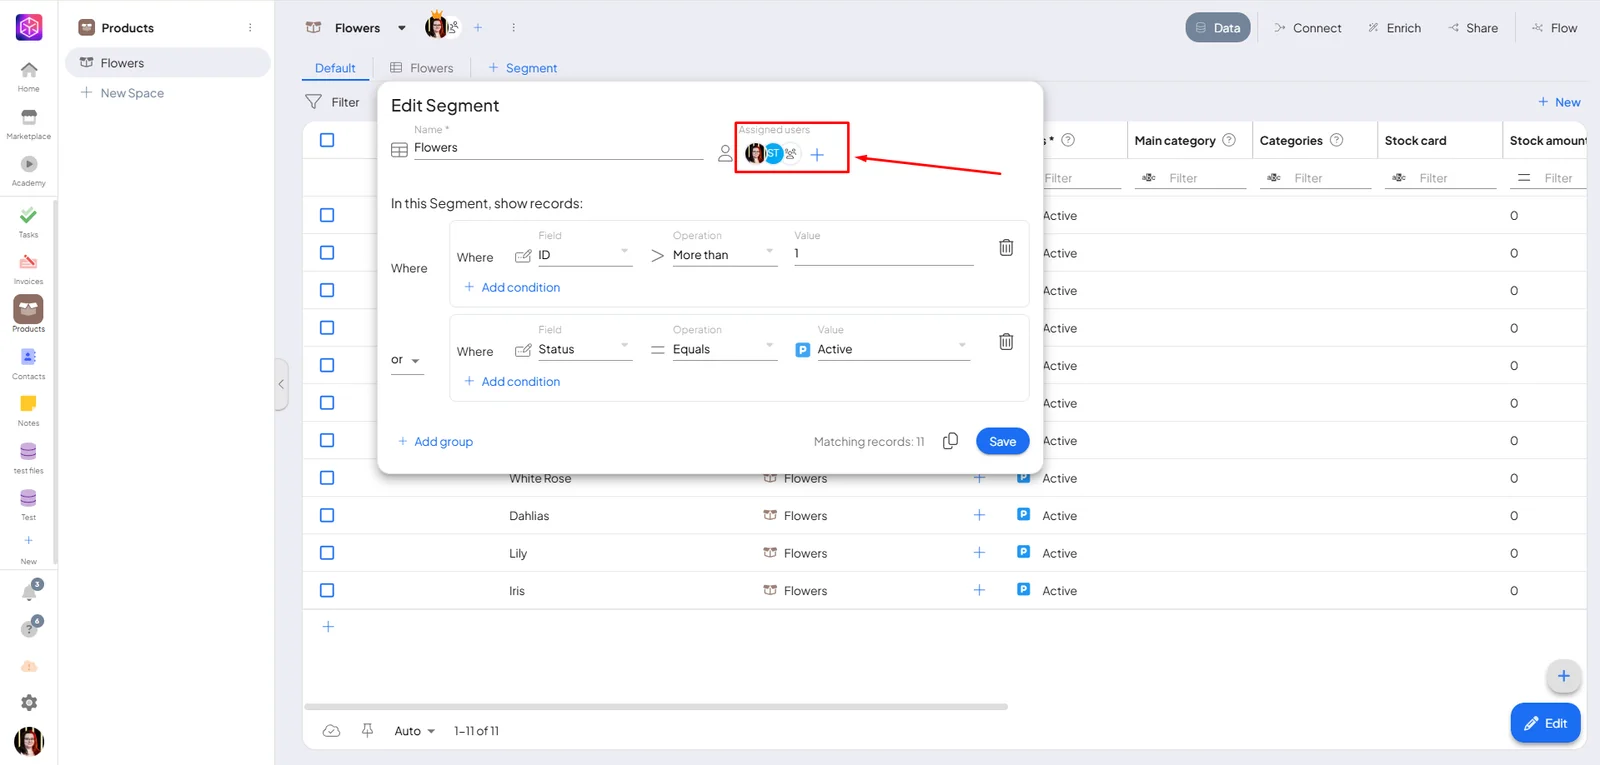
Task: Switch to the Flowers segment tab
Action: click(x=421, y=68)
